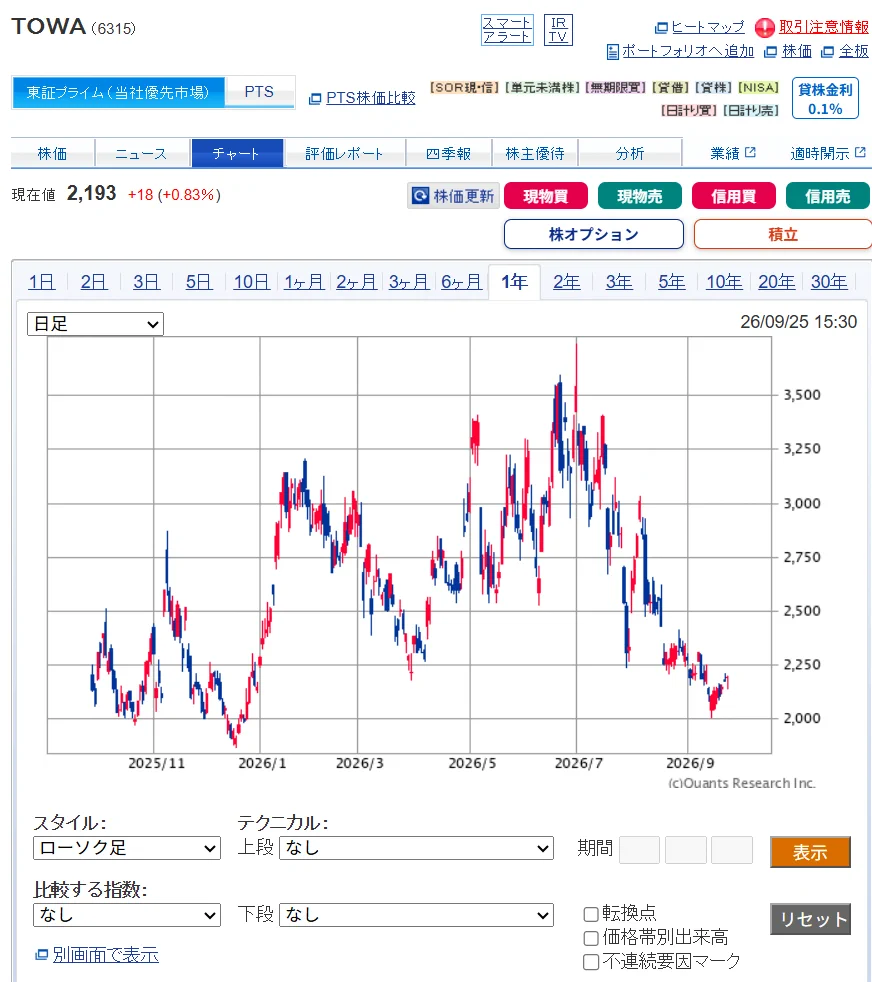Open the IR TV icon
Screen dimensions: 872x982
[x=558, y=30]
